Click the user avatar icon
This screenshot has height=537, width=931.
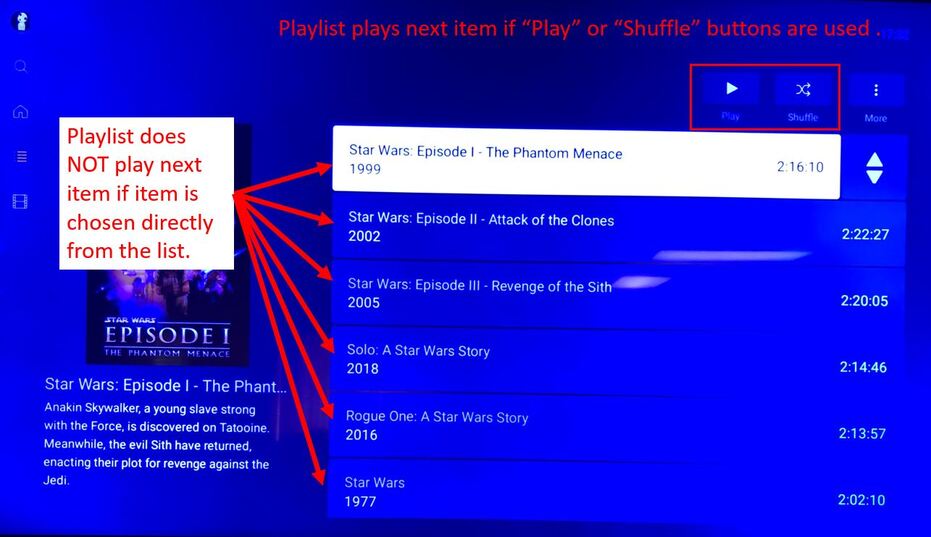coord(21,21)
